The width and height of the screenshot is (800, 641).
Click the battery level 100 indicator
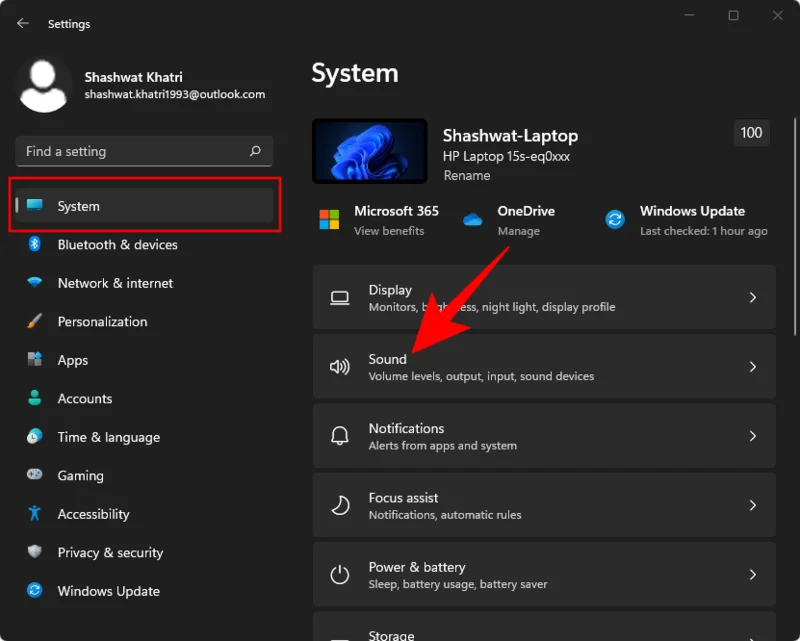pos(751,132)
